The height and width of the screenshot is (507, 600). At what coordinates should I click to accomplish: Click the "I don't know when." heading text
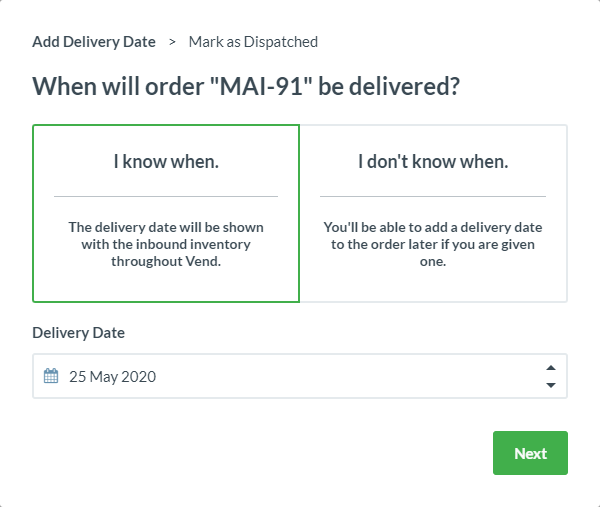(433, 161)
